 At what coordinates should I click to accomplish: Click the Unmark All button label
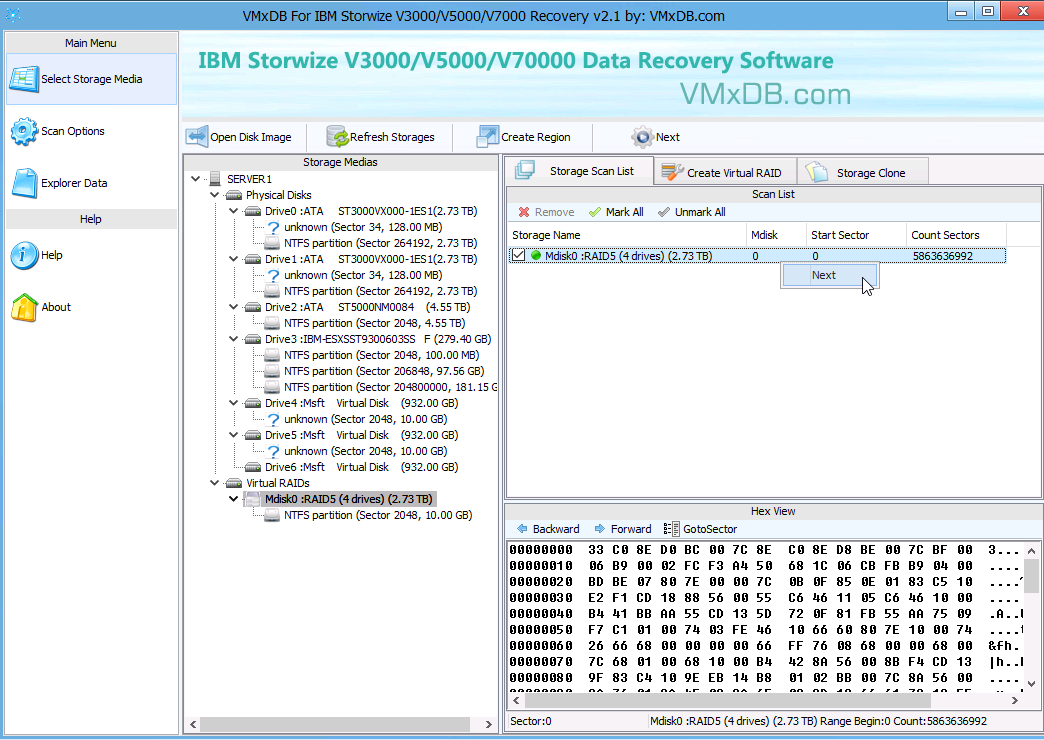pyautogui.click(x=700, y=212)
